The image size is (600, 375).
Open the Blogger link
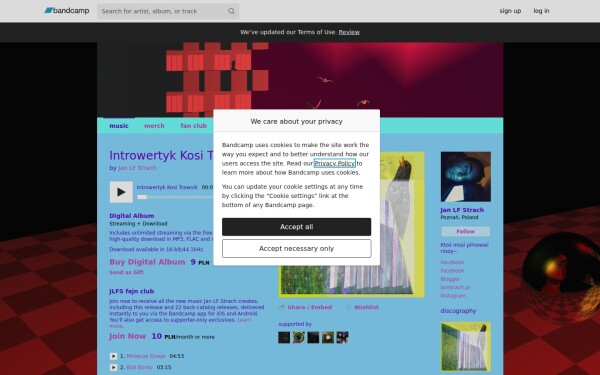tap(450, 279)
